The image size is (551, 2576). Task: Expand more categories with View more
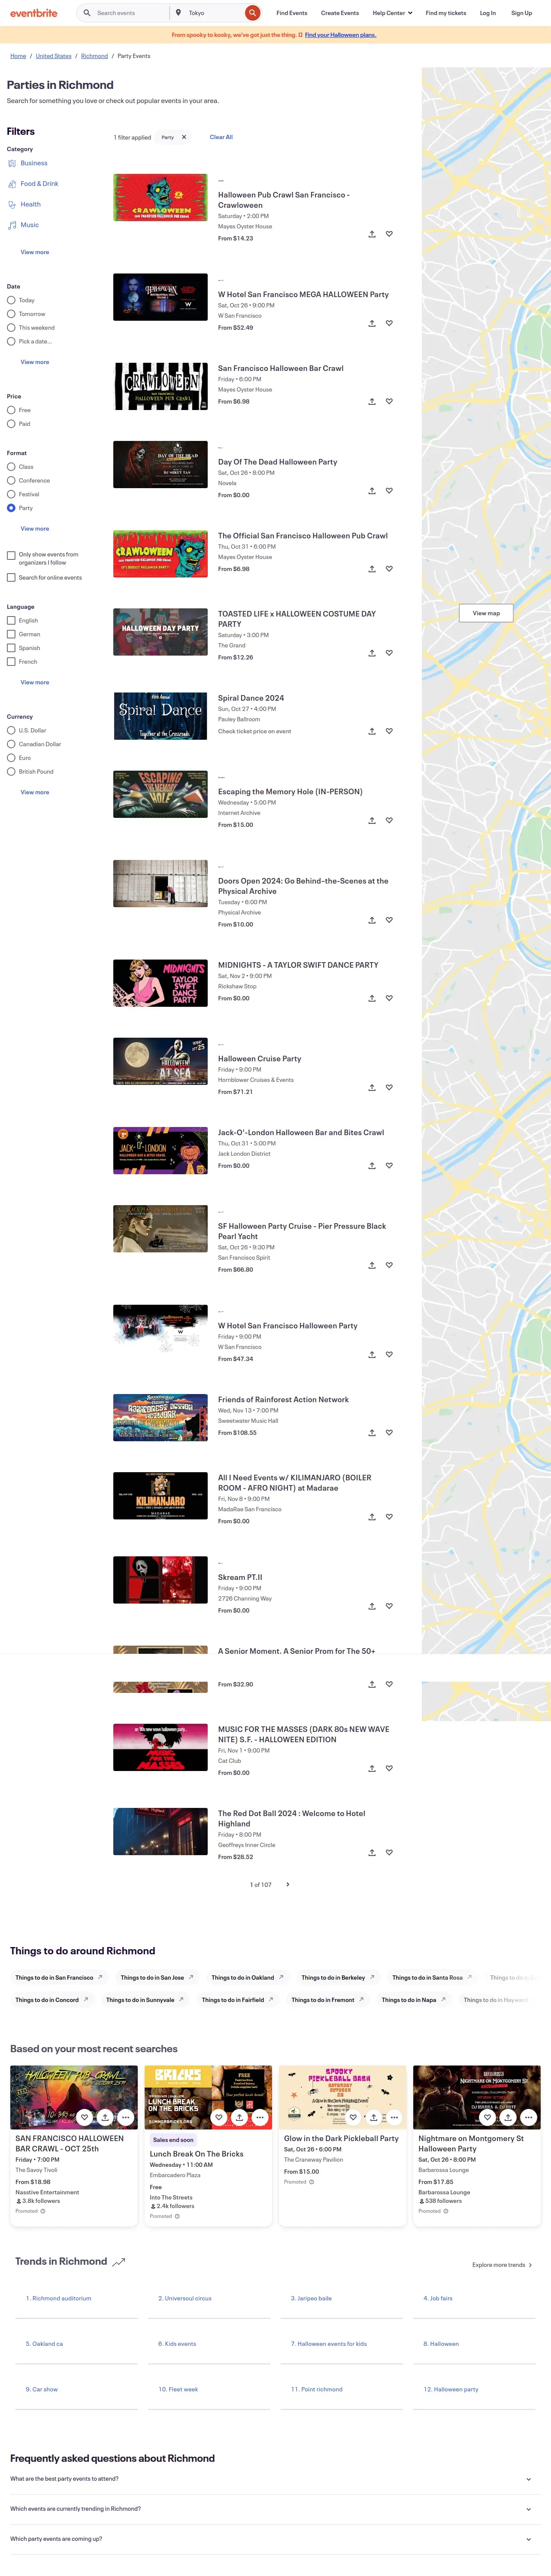(x=35, y=252)
